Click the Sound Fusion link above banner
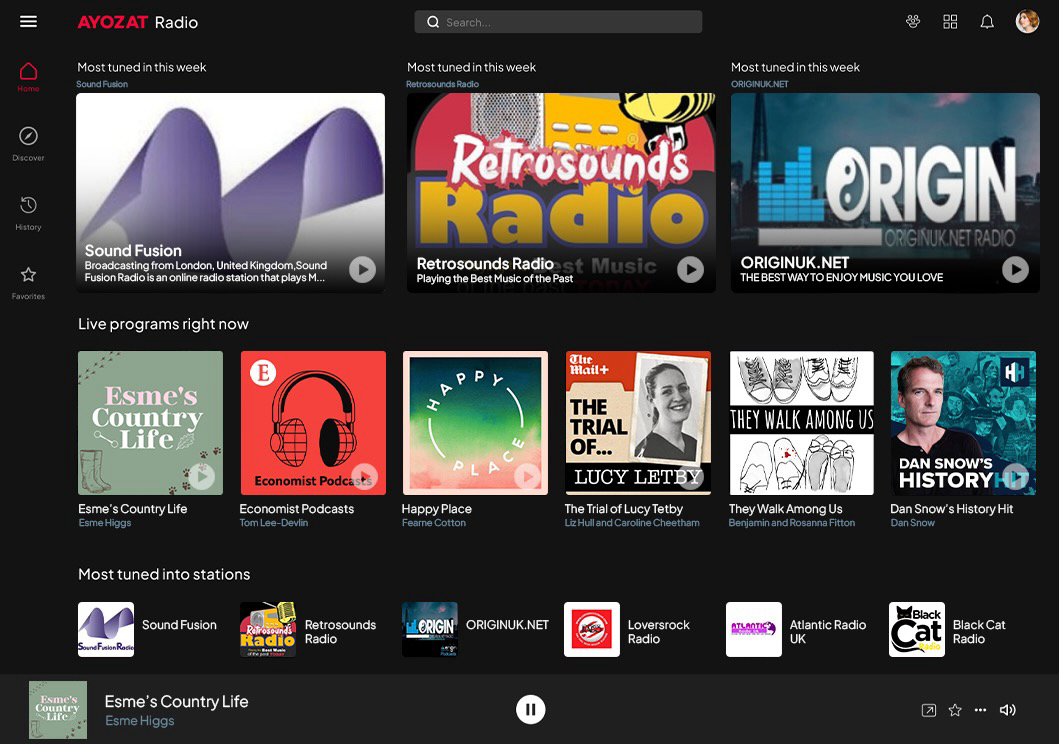 pos(102,84)
